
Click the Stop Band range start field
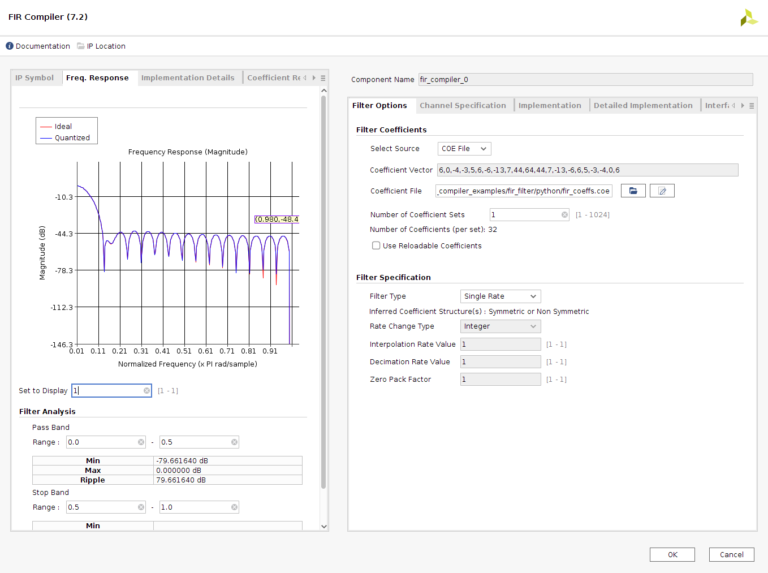105,507
